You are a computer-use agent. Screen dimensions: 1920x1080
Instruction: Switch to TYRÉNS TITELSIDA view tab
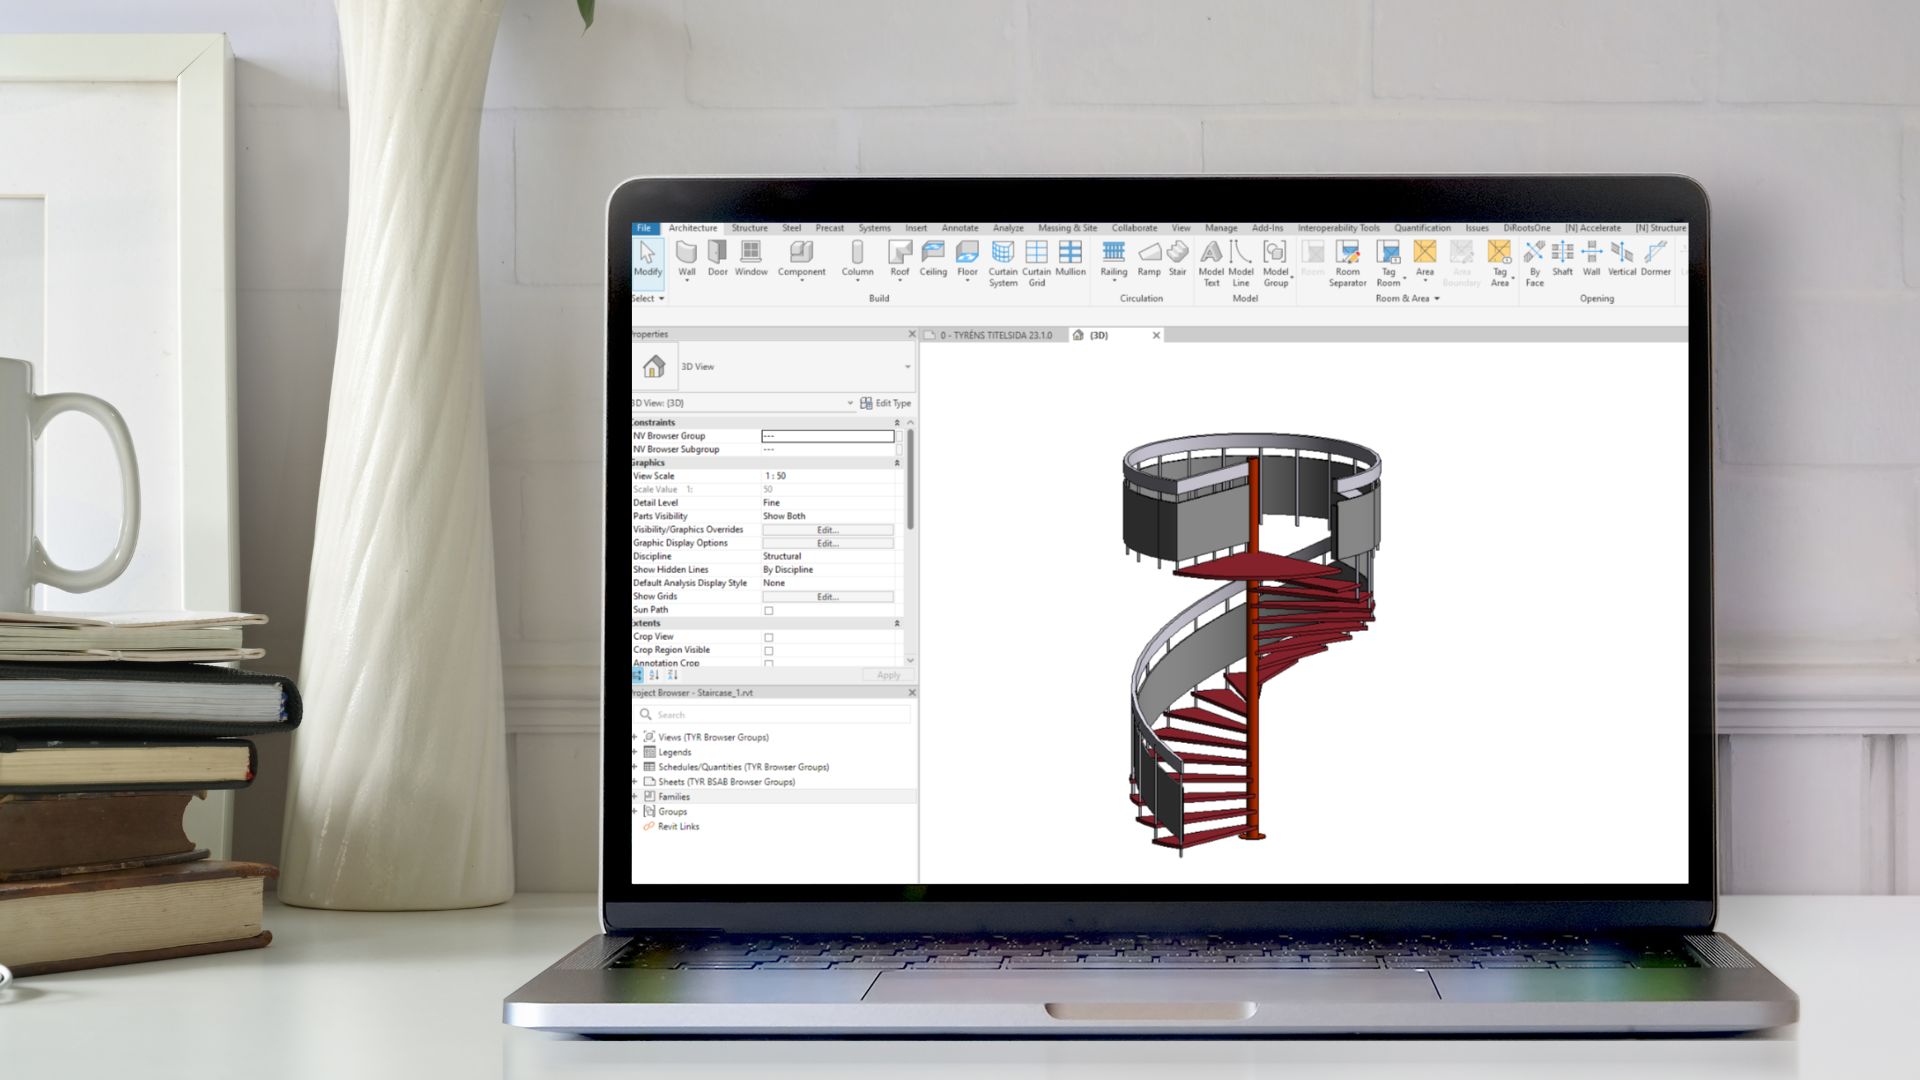[995, 336]
